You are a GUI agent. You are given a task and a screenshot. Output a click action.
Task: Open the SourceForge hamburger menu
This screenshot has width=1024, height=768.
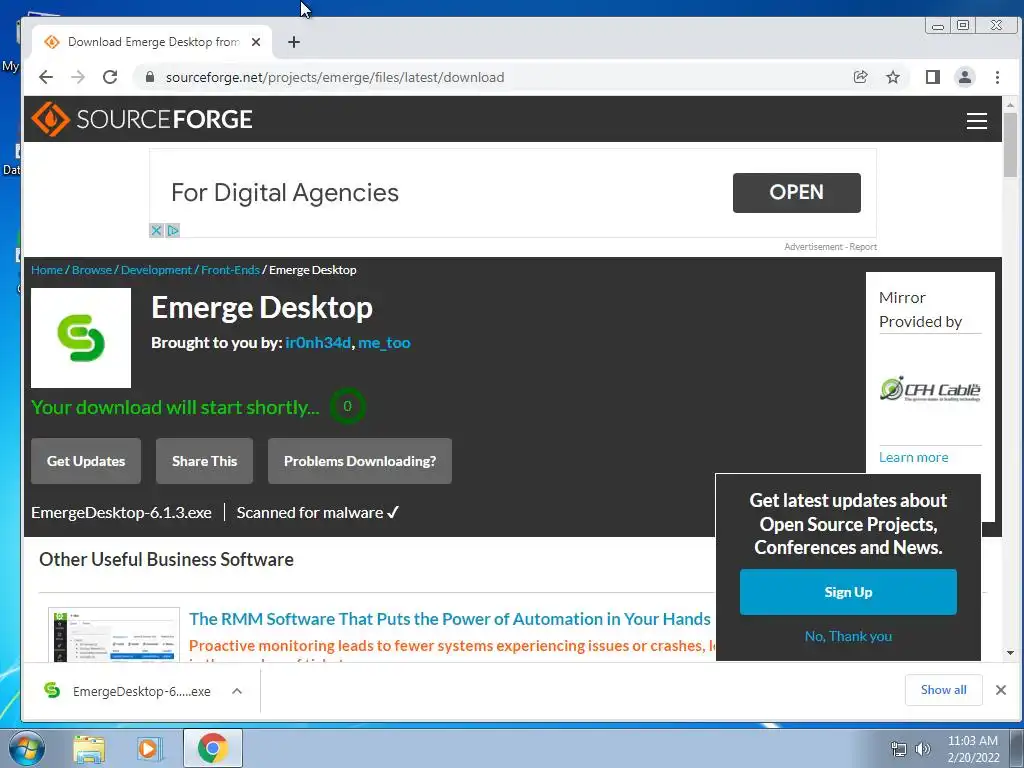click(x=976, y=121)
